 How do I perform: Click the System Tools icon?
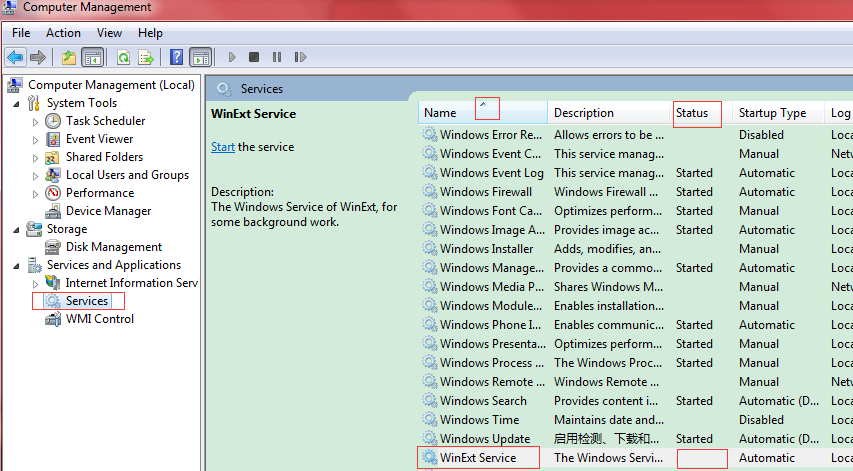[34, 103]
